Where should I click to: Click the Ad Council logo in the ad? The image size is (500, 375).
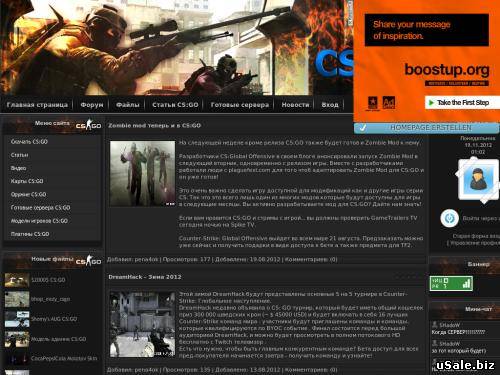coord(389,103)
